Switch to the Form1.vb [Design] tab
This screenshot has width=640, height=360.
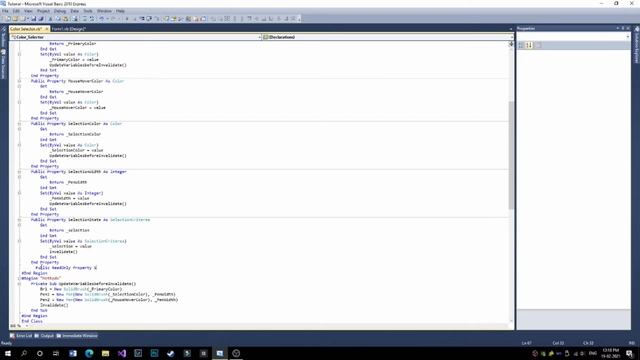click(68, 29)
